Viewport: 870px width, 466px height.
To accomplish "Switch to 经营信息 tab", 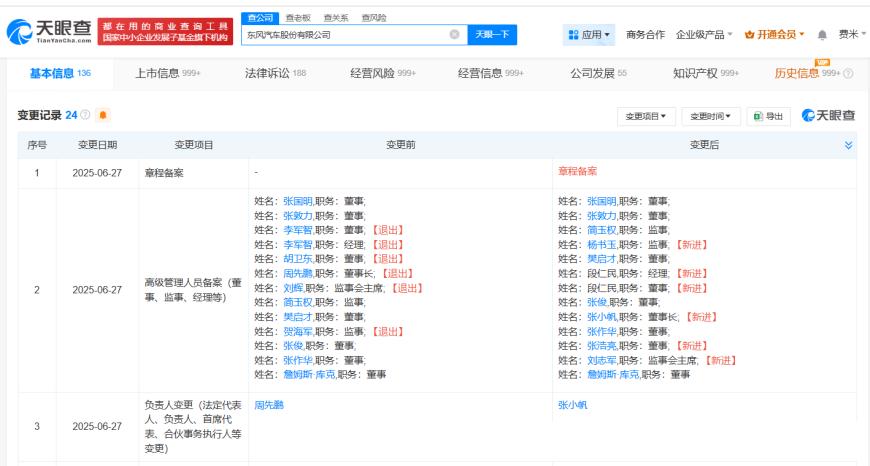I will point(490,73).
